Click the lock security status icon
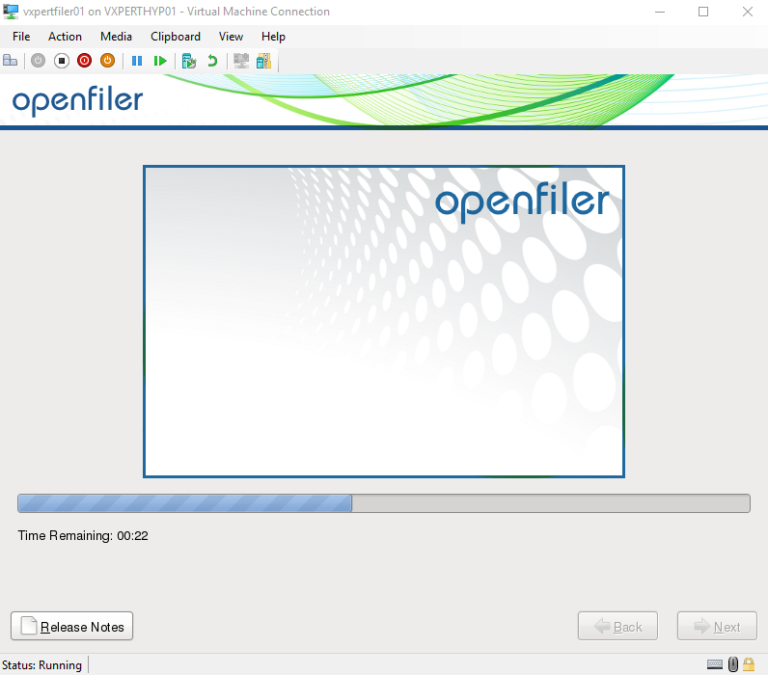The width and height of the screenshot is (768, 675). [749, 665]
